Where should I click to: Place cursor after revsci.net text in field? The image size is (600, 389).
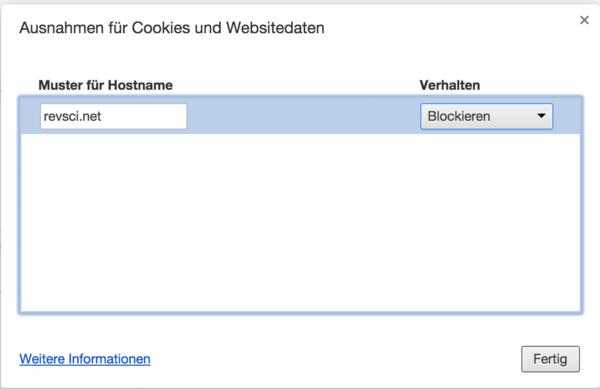(x=103, y=116)
